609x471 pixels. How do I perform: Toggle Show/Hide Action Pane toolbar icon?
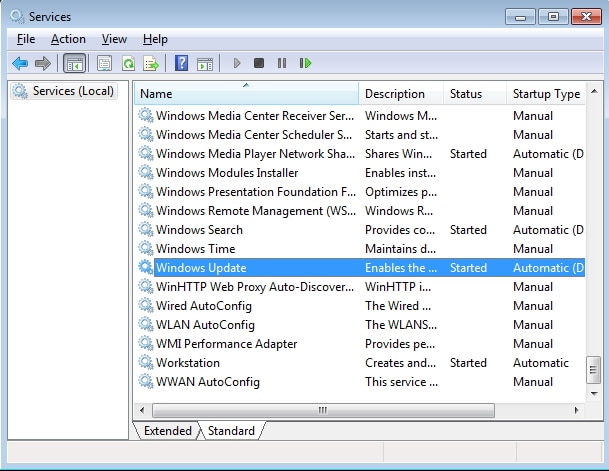[205, 63]
